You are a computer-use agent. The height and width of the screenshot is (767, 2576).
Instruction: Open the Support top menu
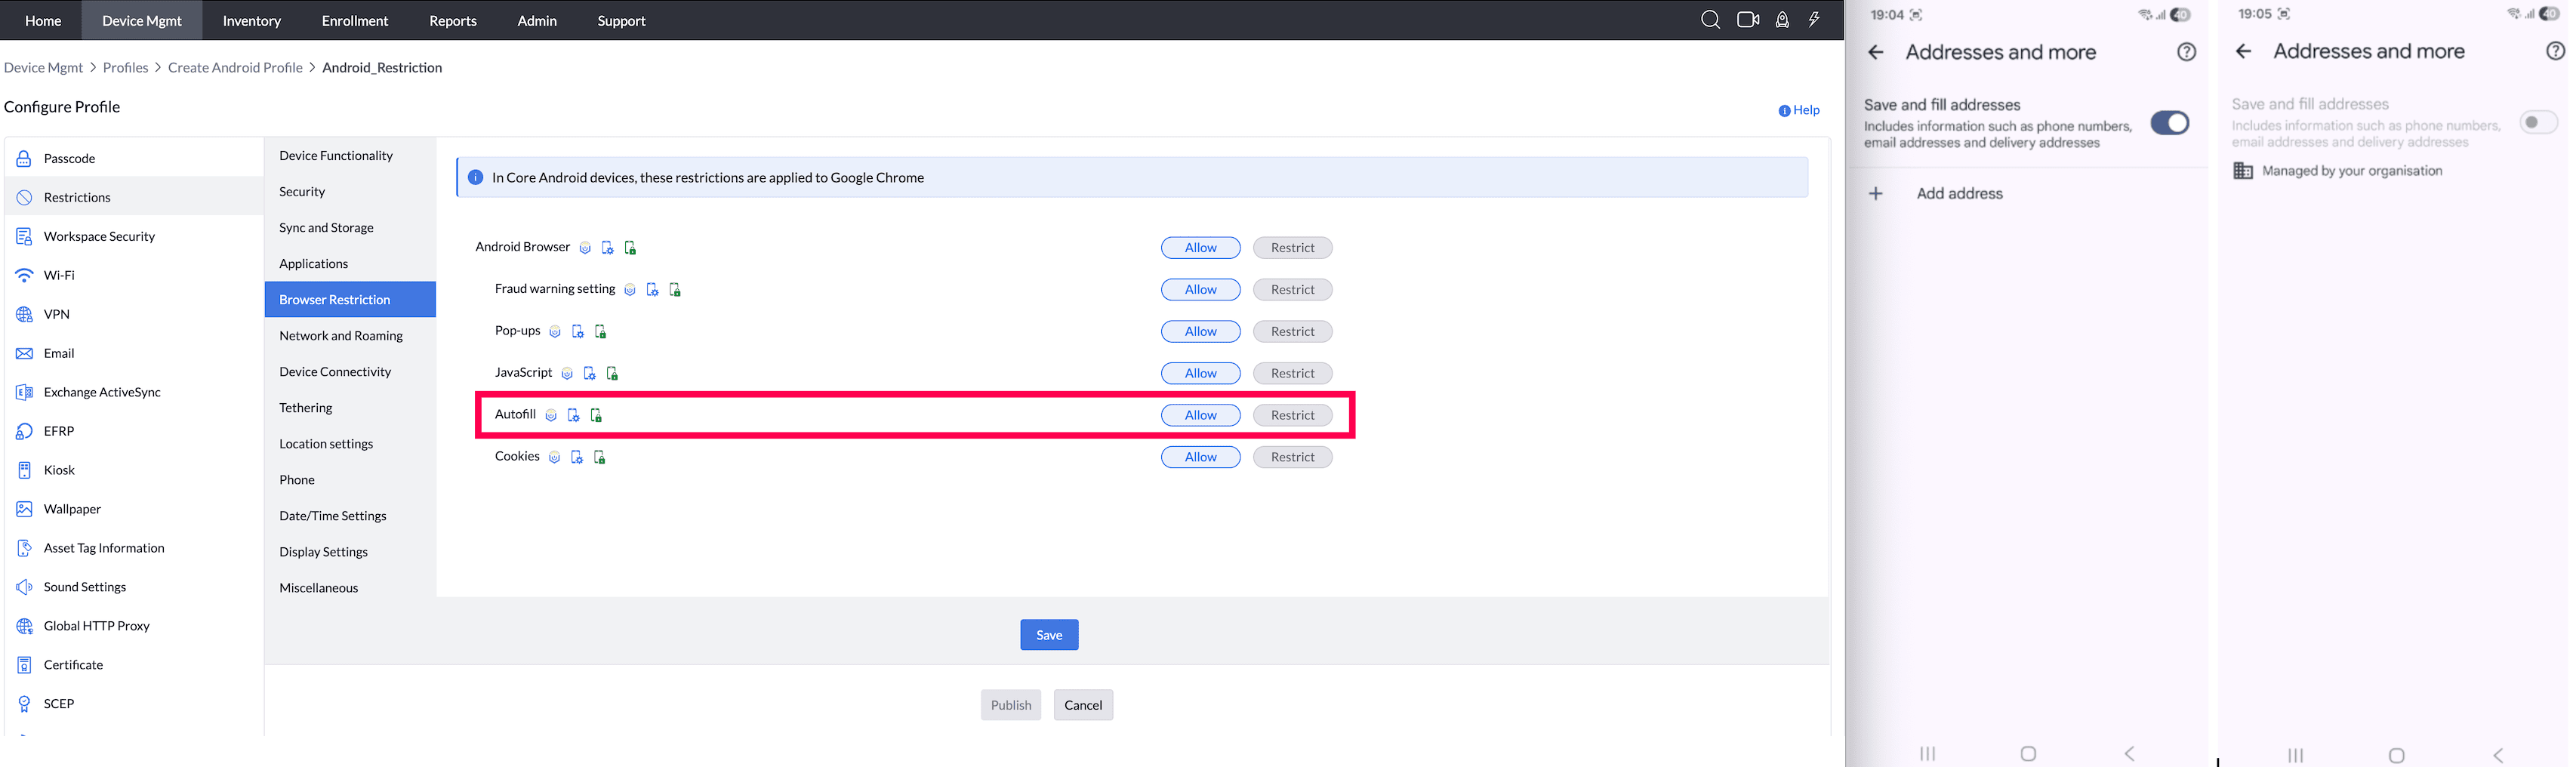[x=621, y=20]
